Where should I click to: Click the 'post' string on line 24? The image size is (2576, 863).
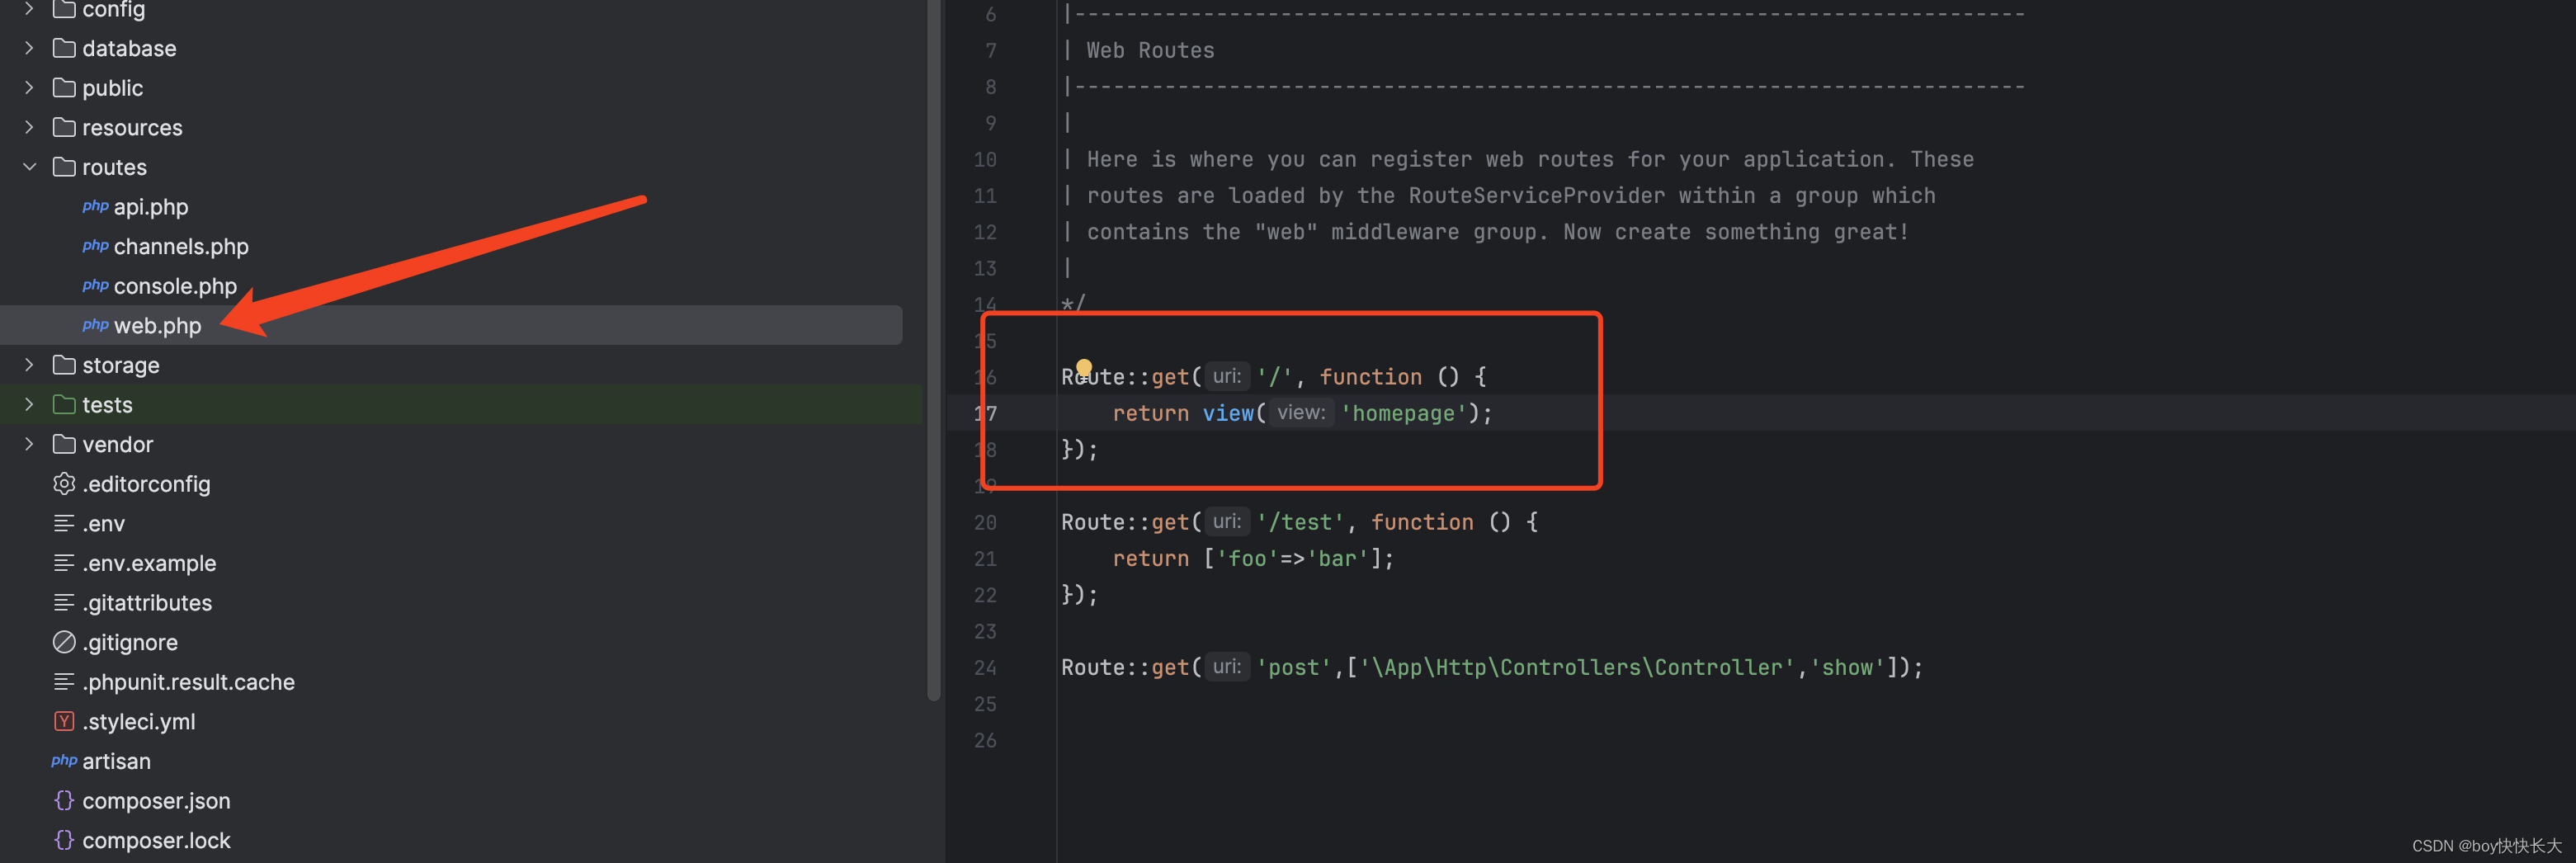(x=1293, y=667)
